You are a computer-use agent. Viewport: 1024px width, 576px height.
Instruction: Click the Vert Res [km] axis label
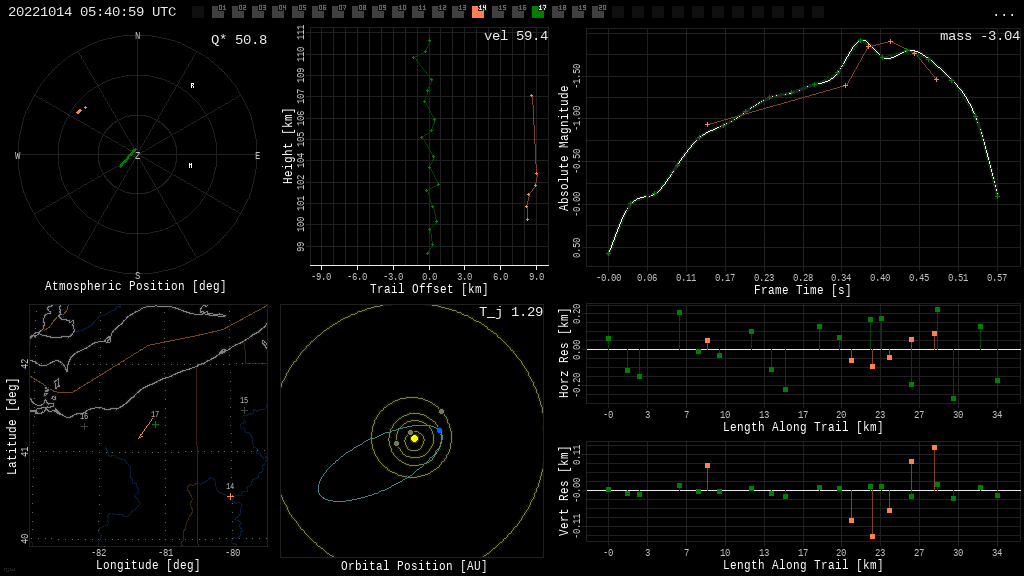(564, 492)
